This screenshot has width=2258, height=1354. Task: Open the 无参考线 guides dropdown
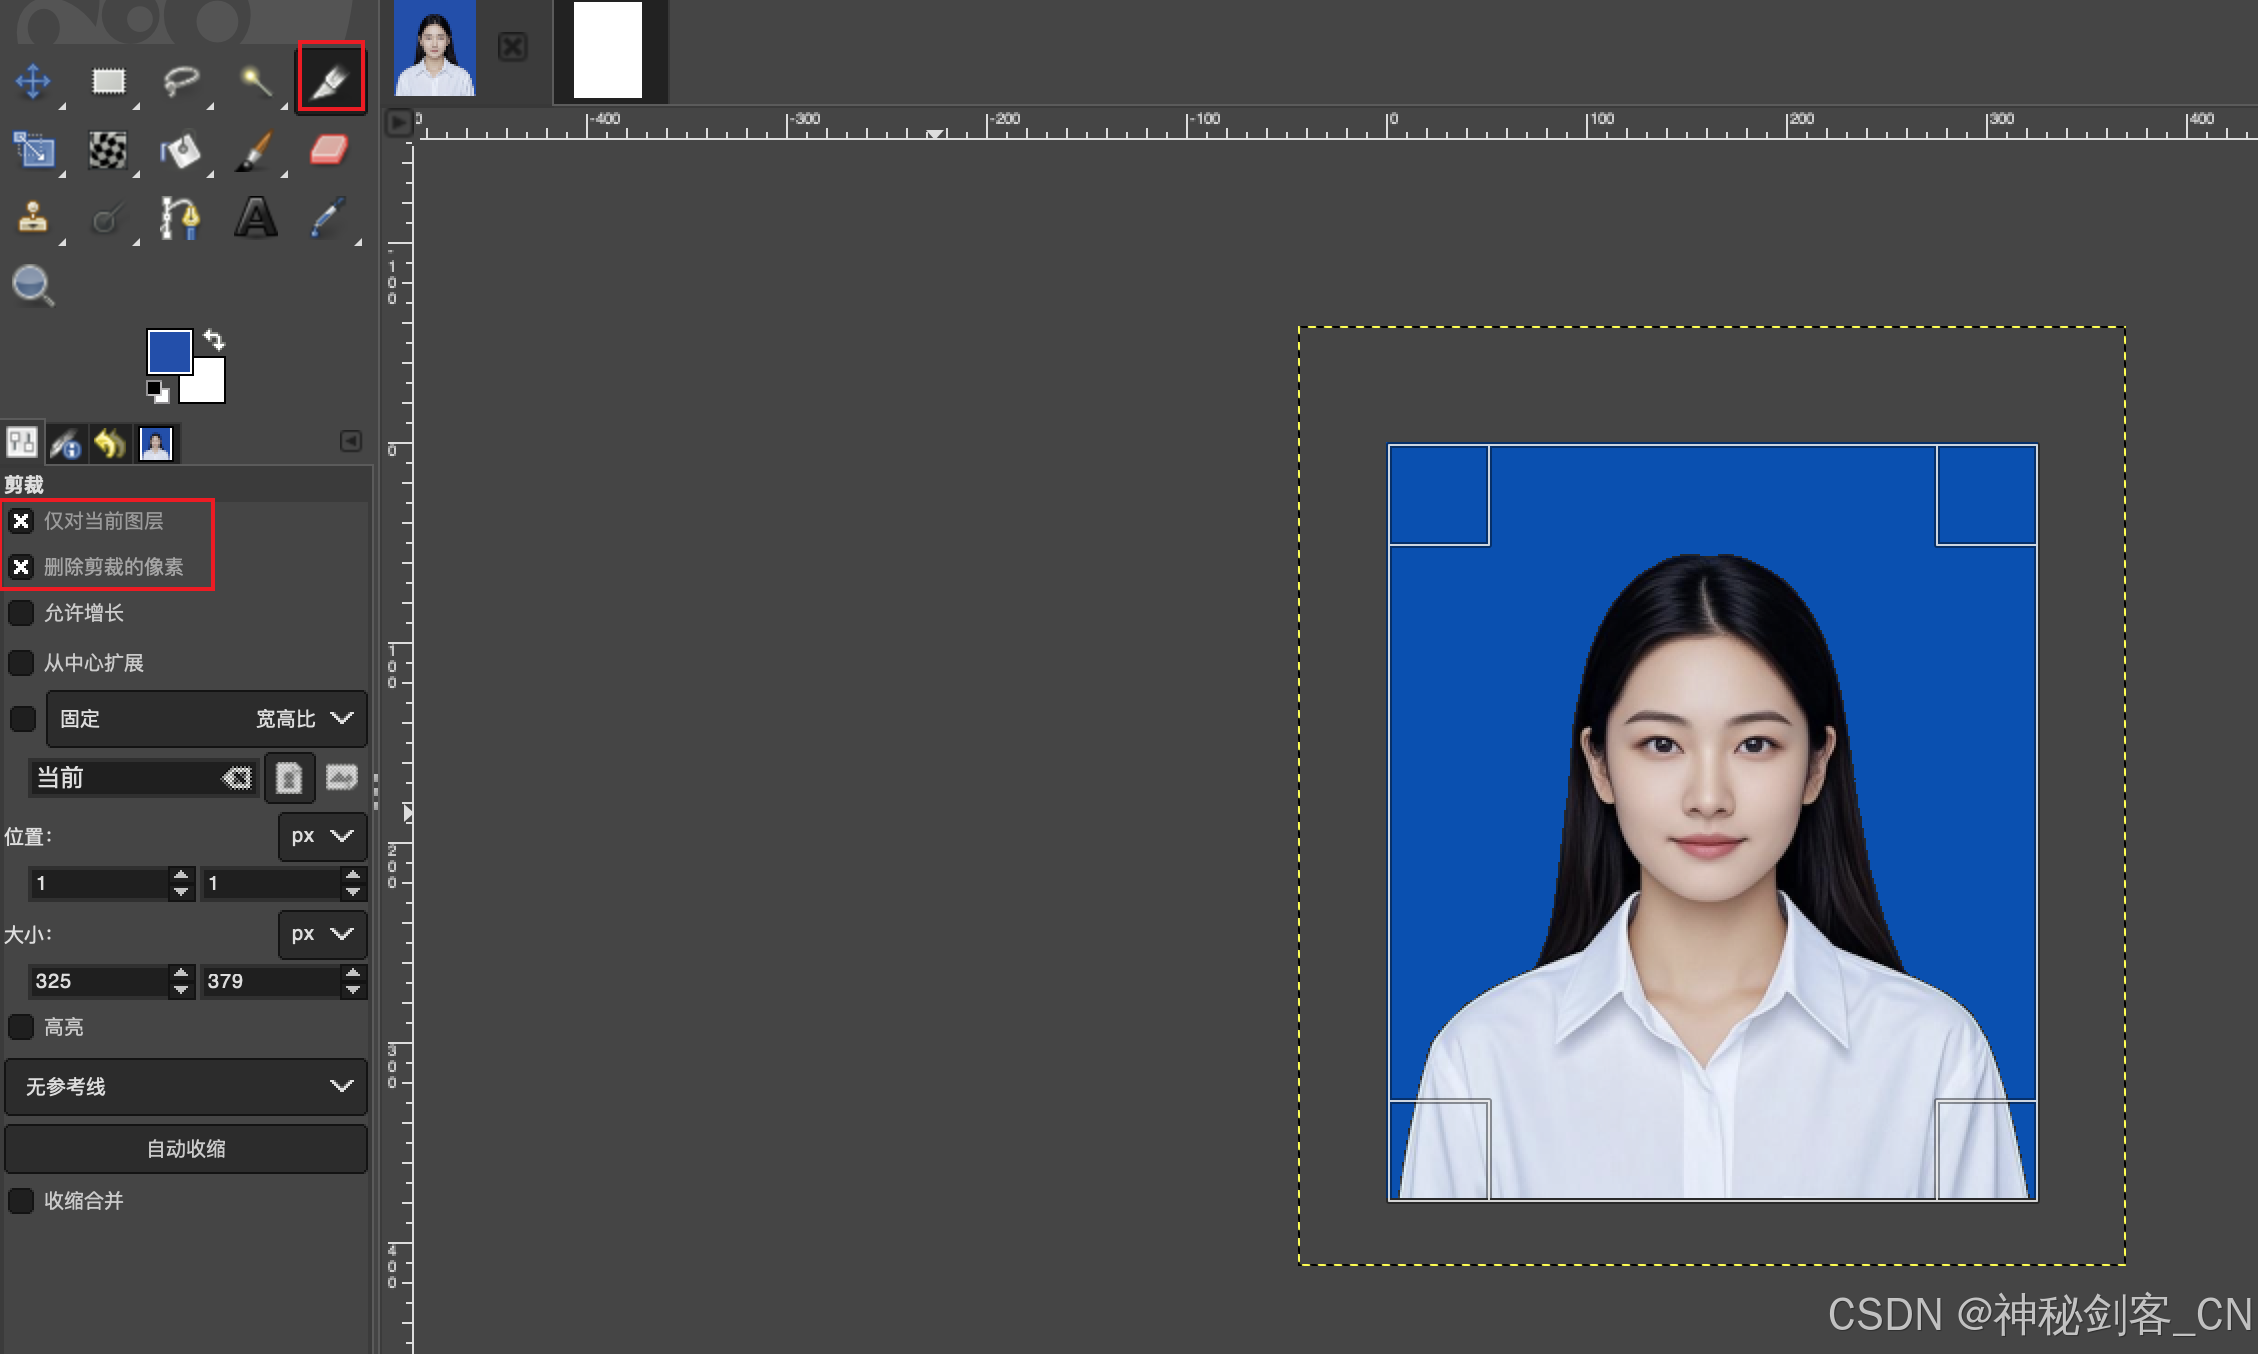tap(186, 1087)
